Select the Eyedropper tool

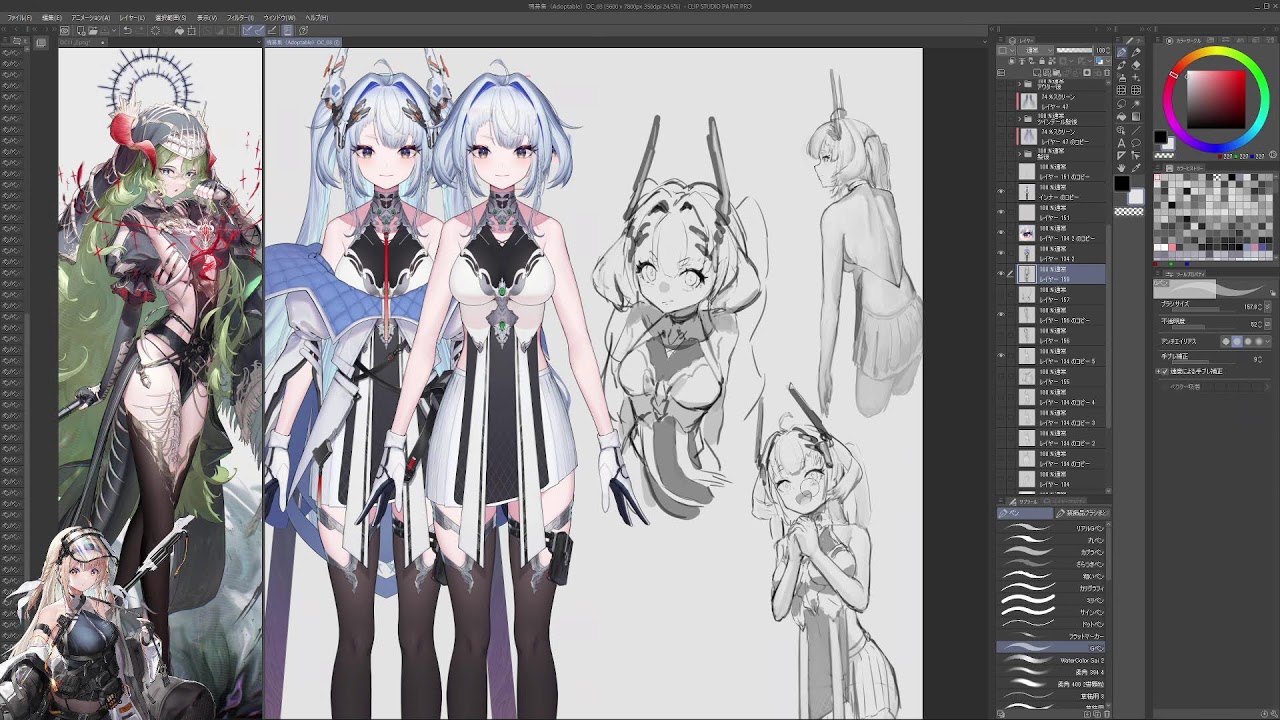pyautogui.click(x=1136, y=167)
